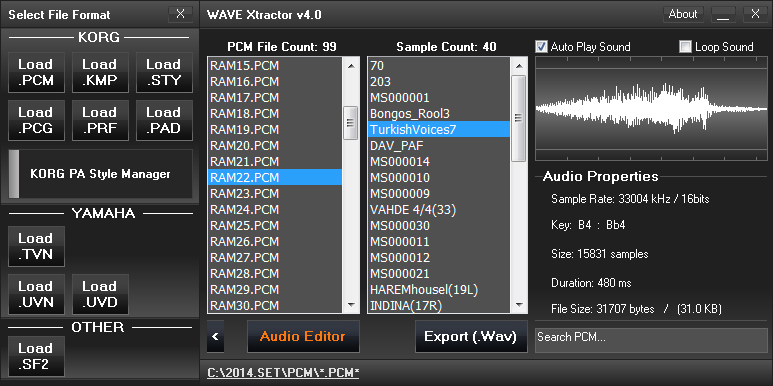Export the selected sample as .Wav

pyautogui.click(x=471, y=337)
